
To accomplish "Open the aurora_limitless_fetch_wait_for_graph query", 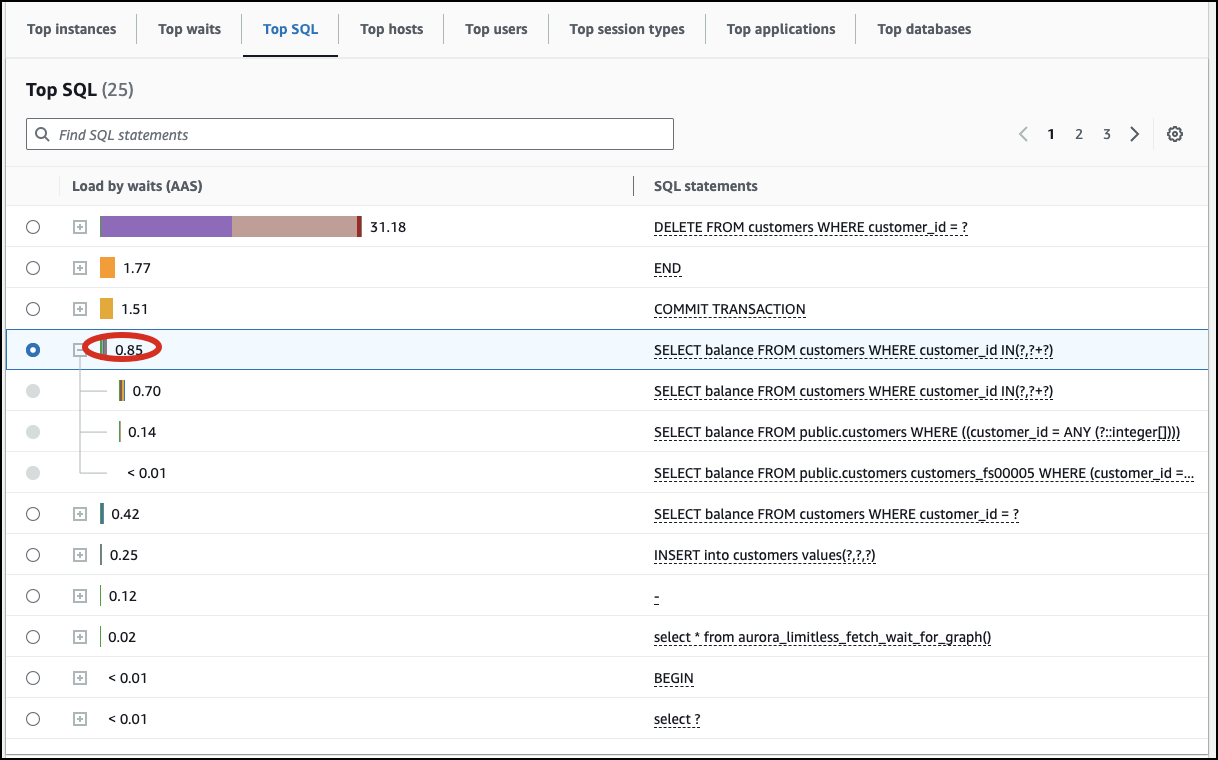I will [x=821, y=636].
